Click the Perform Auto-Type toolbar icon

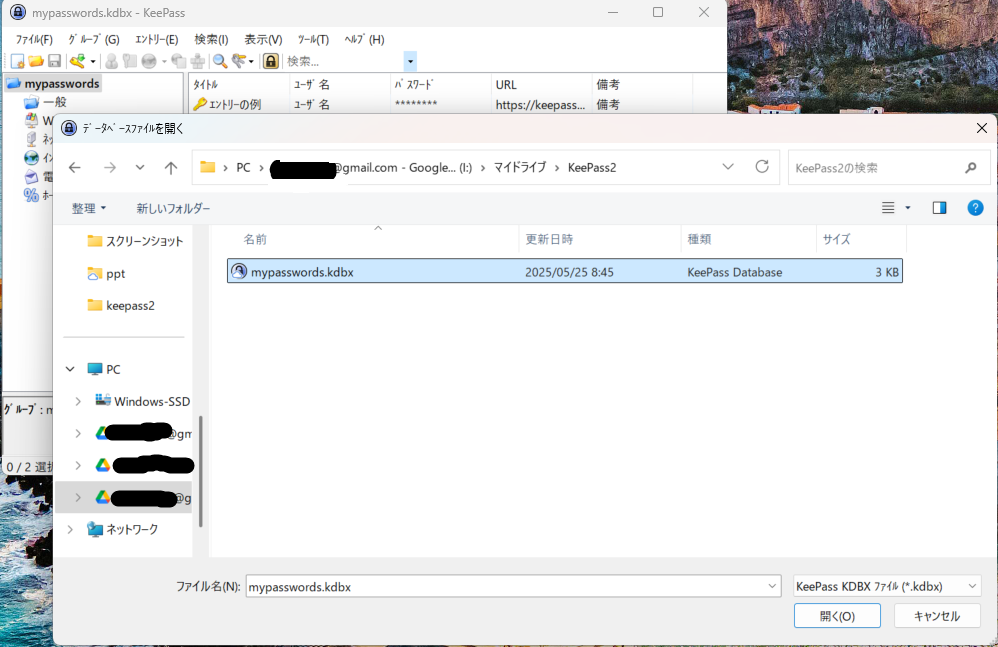point(198,61)
